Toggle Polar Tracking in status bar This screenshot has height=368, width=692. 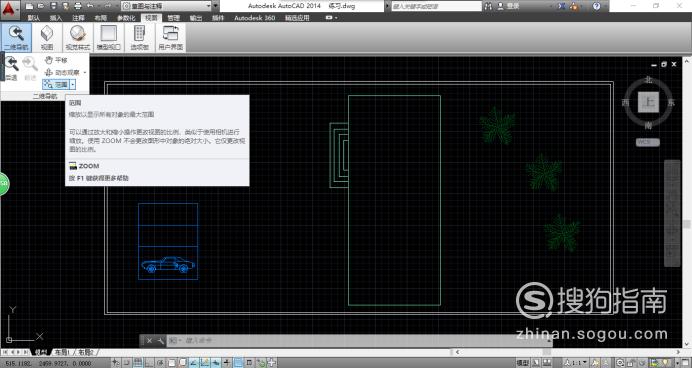point(161,363)
